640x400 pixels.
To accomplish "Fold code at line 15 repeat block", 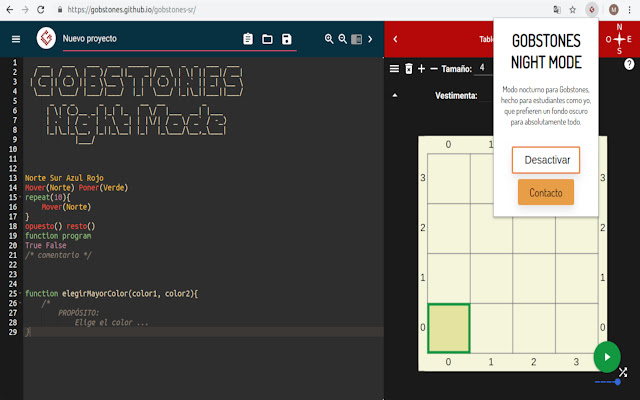I will [x=20, y=197].
